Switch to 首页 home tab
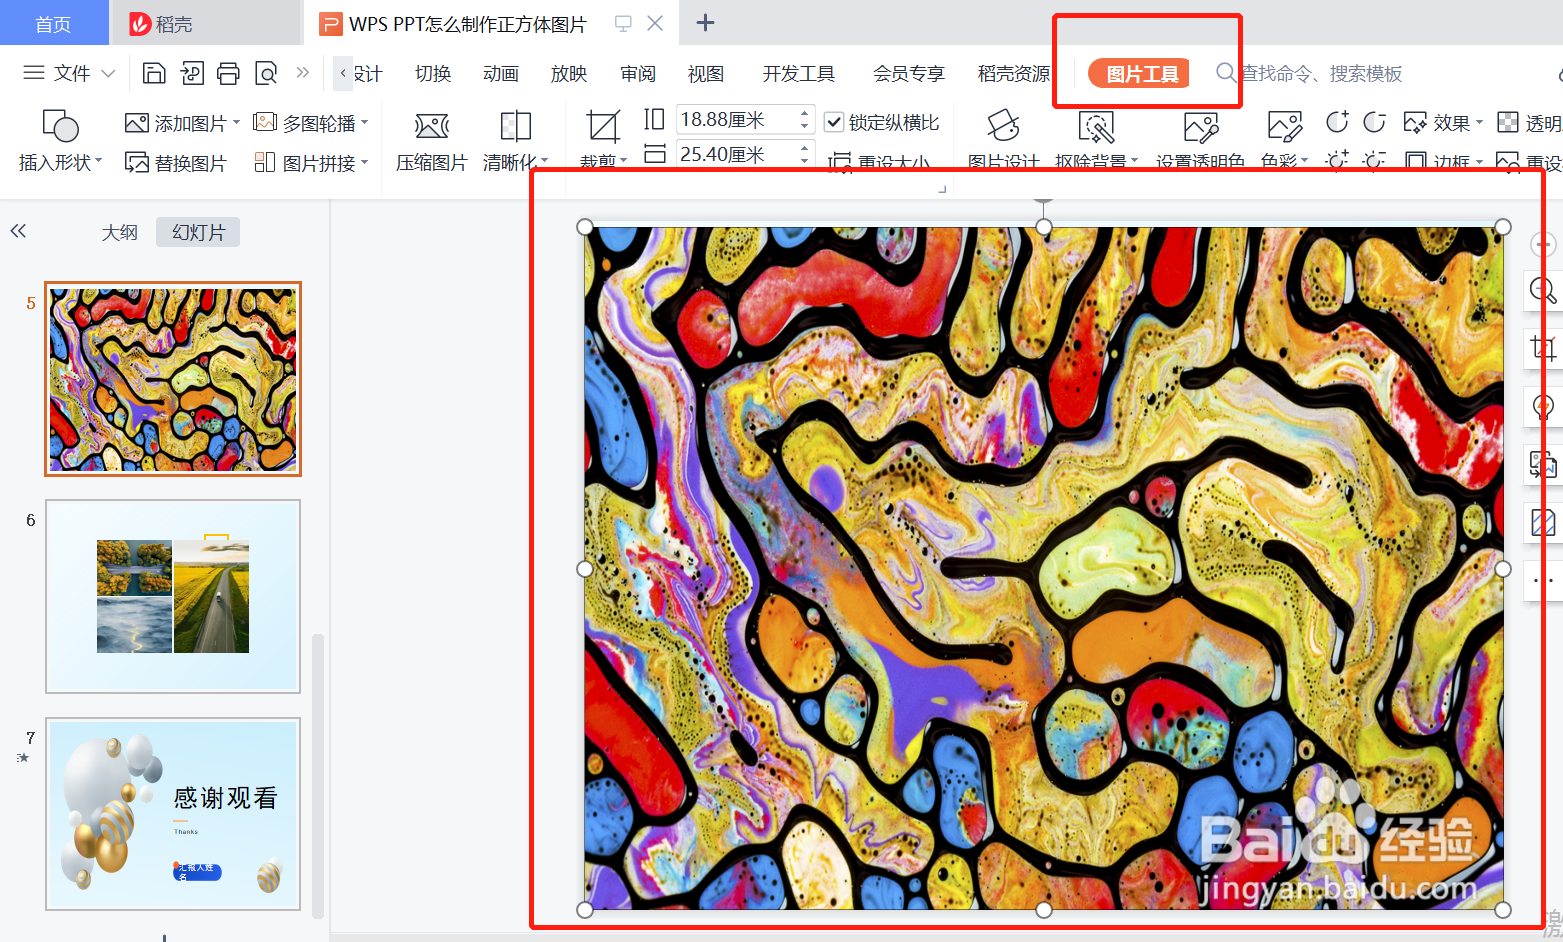Screen dimensions: 1563x942 (x=54, y=23)
